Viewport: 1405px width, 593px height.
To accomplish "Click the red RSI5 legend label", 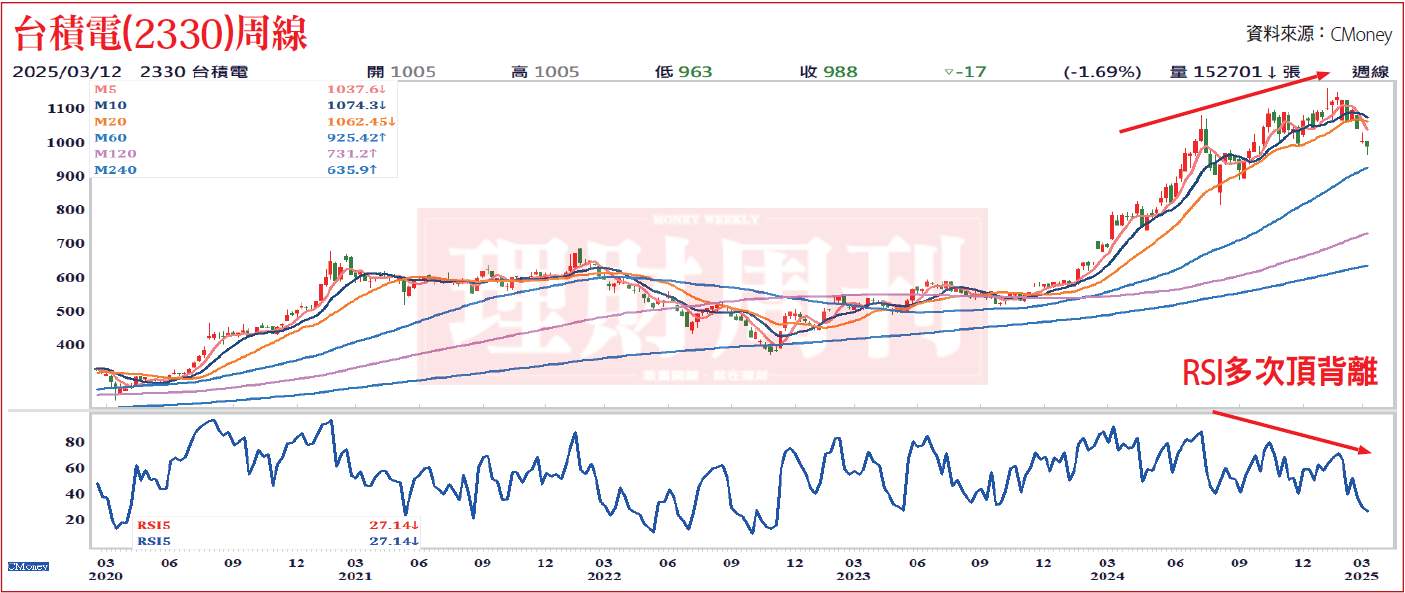I will click(156, 524).
